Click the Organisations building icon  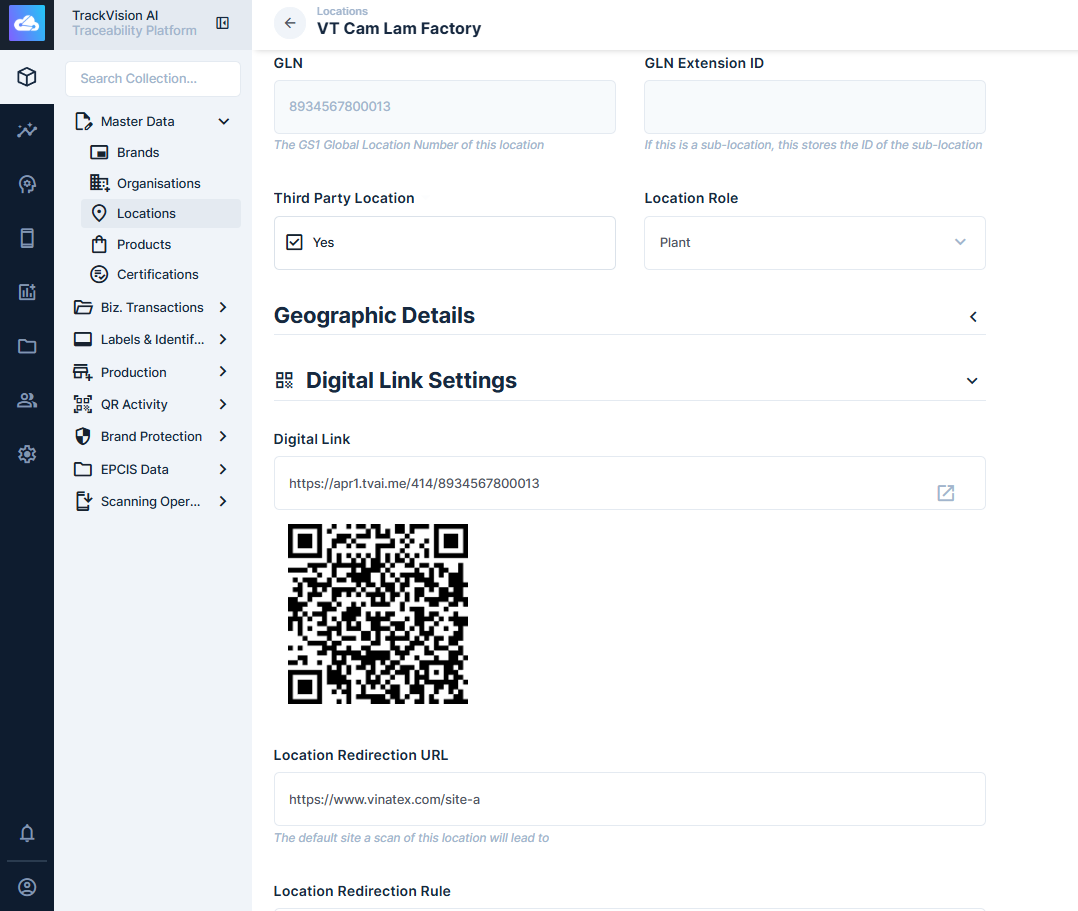(x=99, y=183)
